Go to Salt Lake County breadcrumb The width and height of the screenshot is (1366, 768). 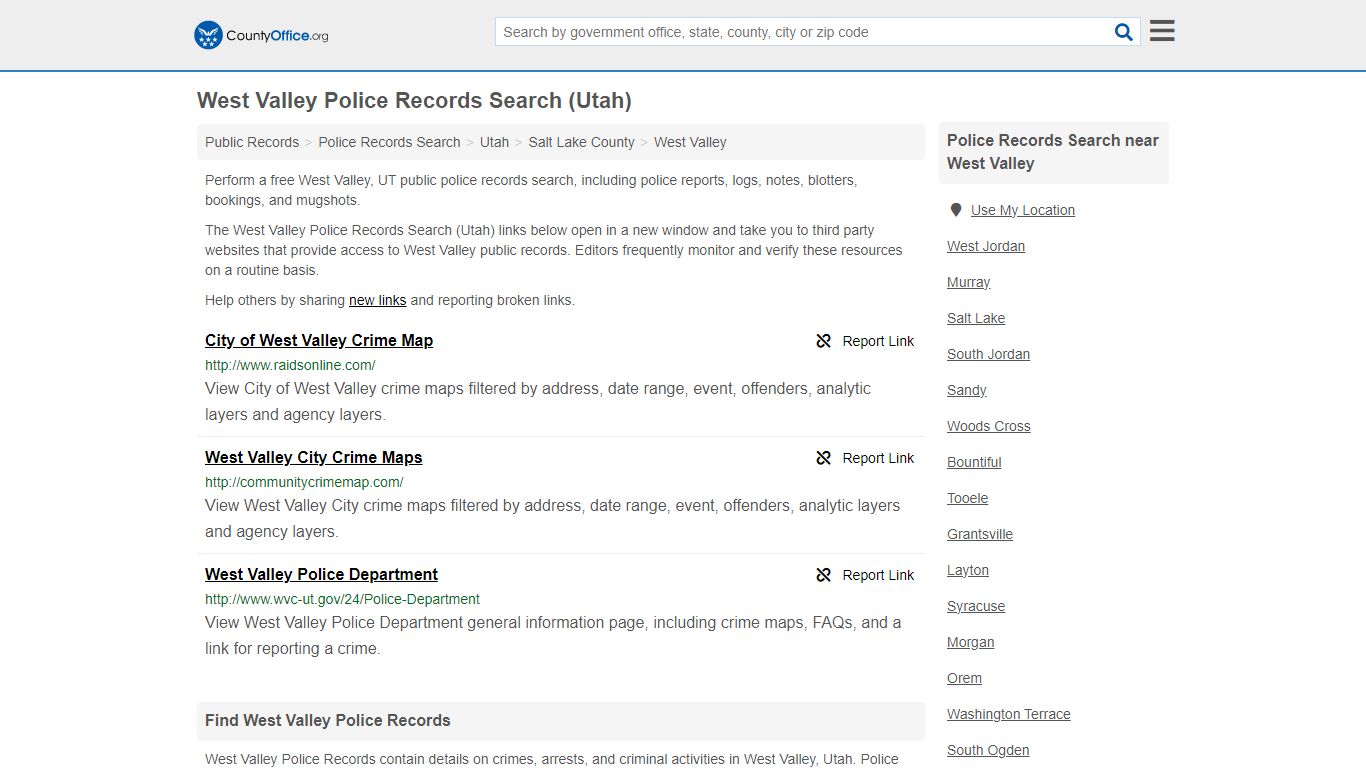click(x=581, y=142)
